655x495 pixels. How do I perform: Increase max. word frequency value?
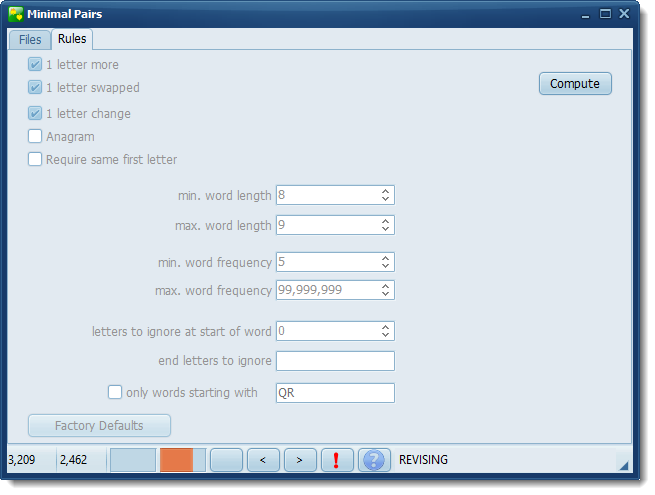[x=385, y=286]
